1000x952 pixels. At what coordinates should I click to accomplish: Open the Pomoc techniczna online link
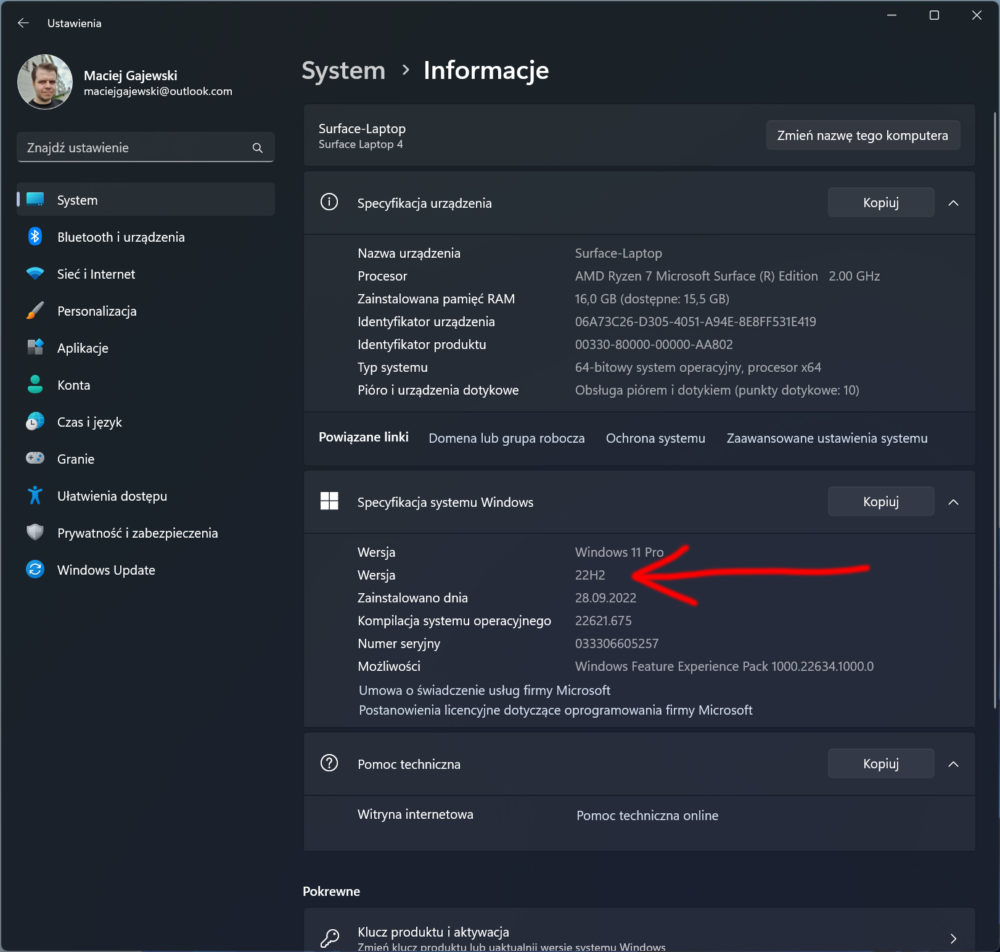tap(647, 816)
